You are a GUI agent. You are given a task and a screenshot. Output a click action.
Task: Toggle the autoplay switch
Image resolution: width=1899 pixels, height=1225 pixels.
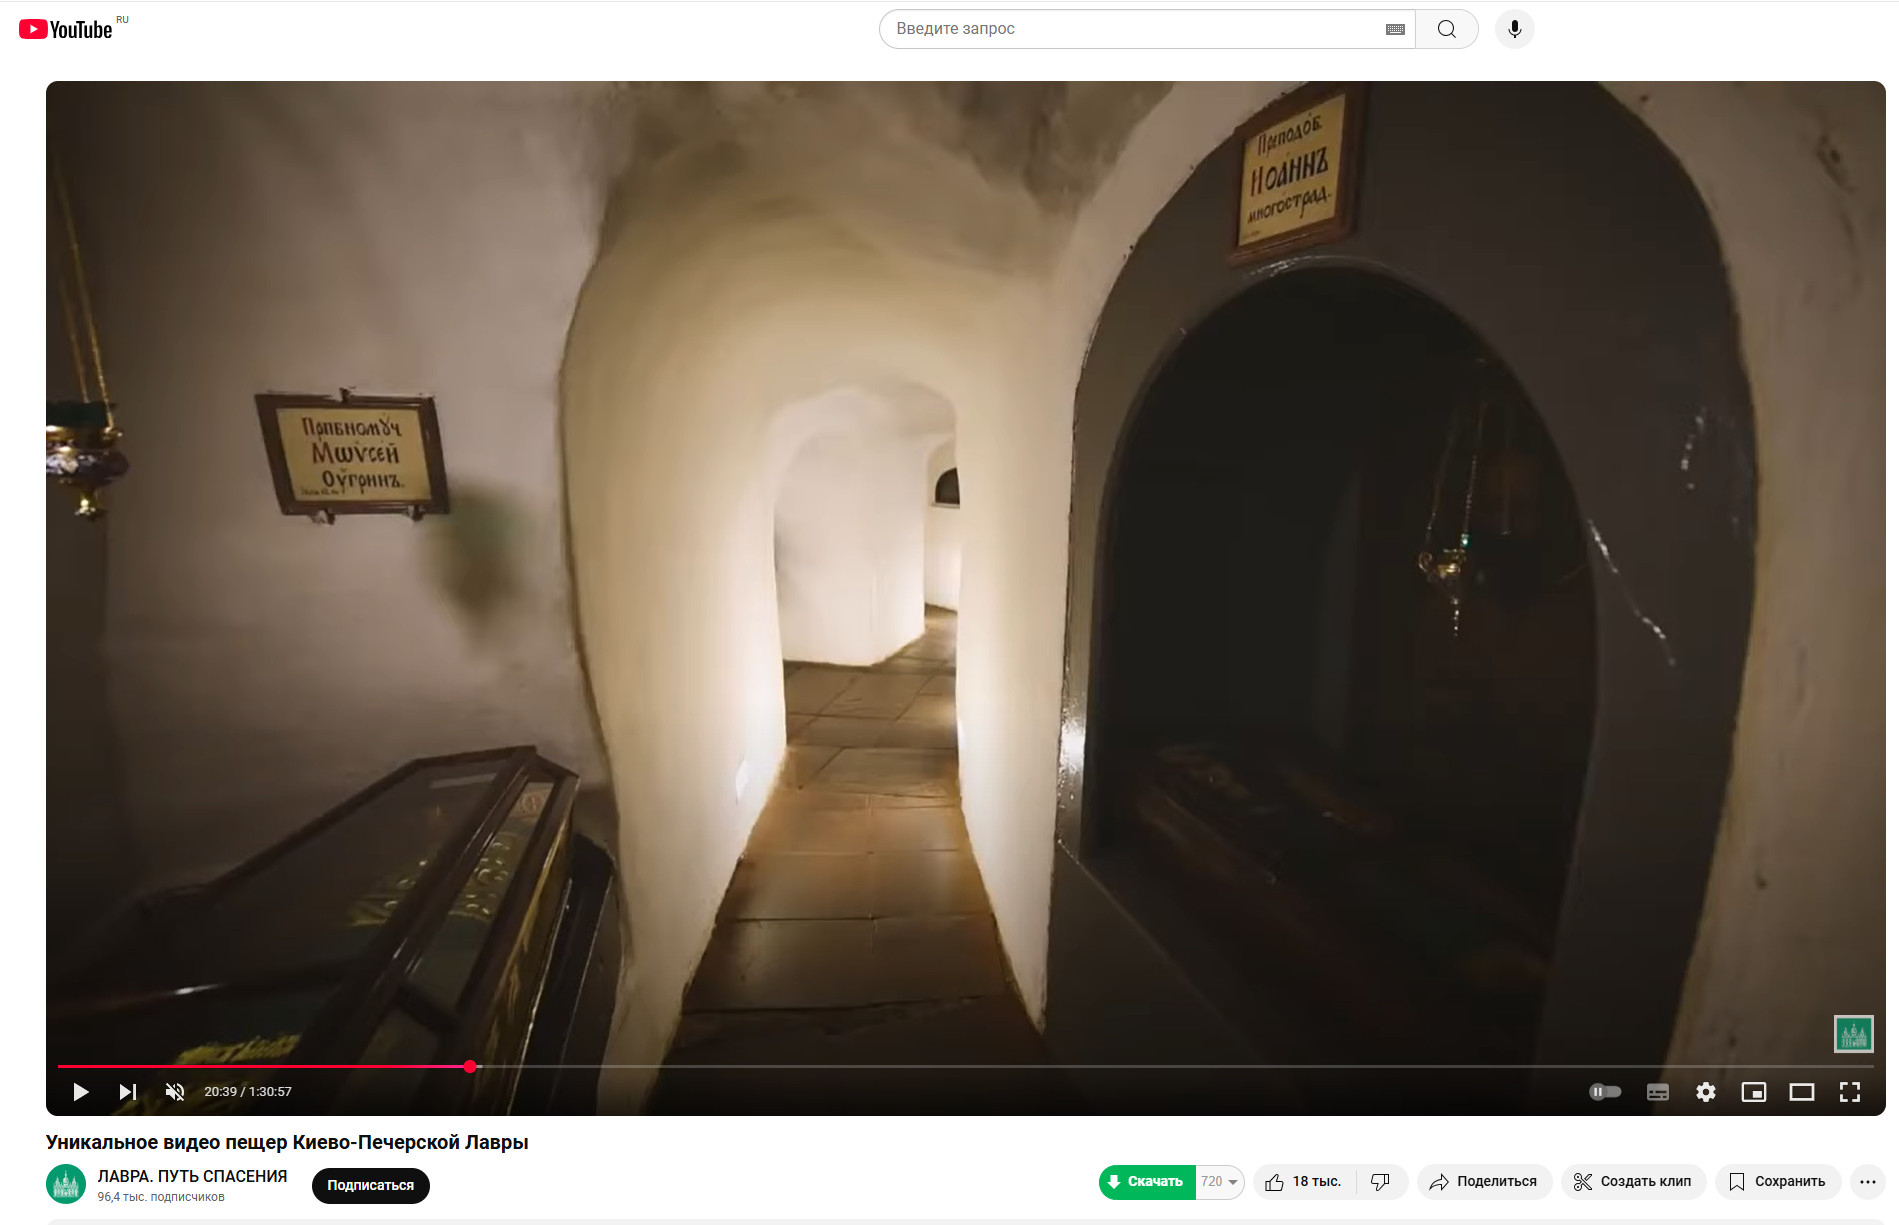click(x=1604, y=1092)
